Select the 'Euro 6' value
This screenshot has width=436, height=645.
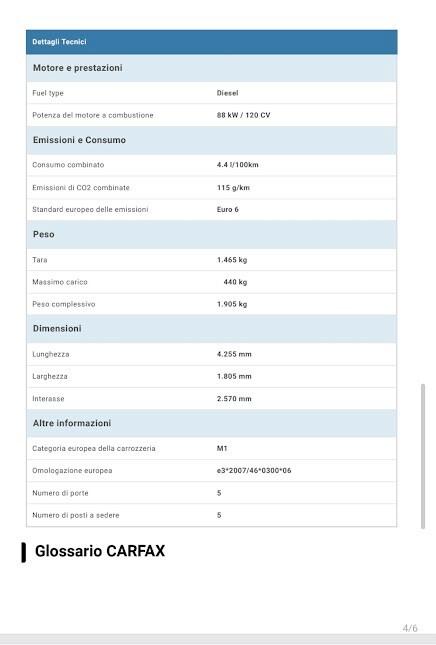227,209
